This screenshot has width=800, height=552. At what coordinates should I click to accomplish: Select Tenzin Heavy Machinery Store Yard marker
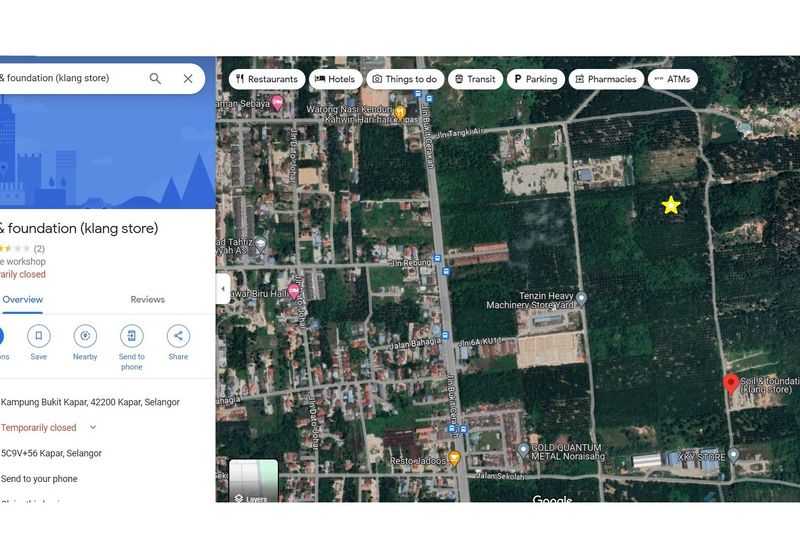tap(581, 298)
